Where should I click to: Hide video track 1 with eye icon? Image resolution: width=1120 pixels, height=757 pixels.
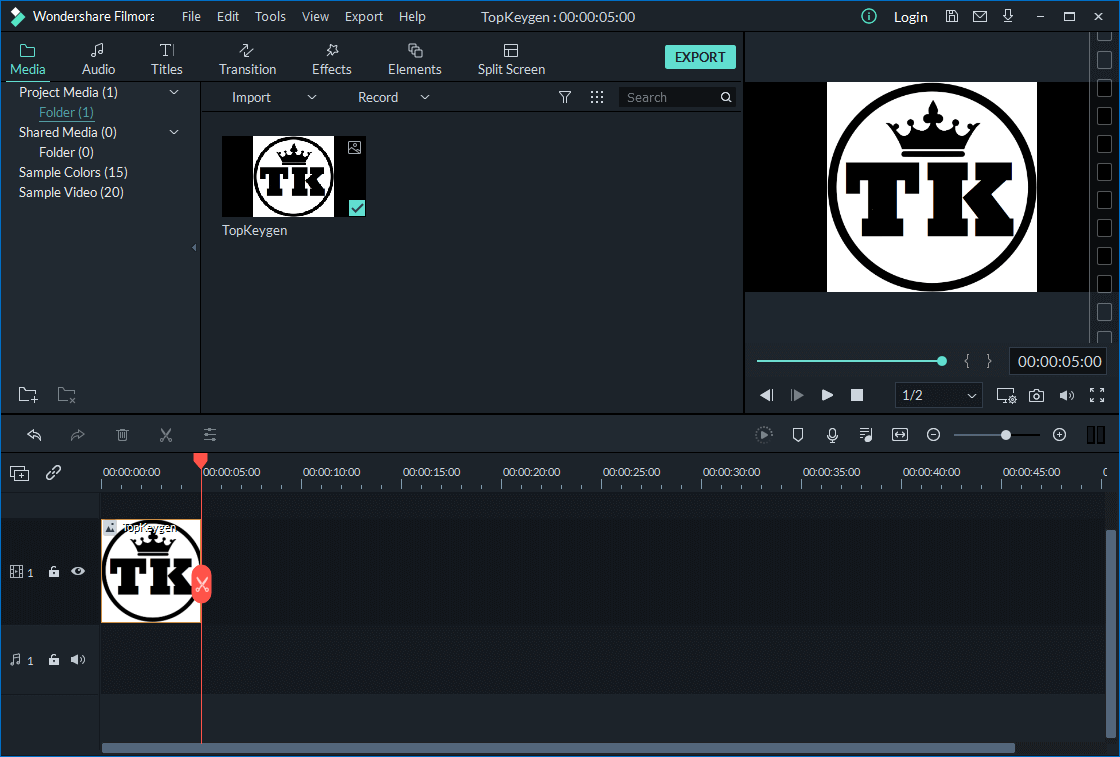(78, 572)
